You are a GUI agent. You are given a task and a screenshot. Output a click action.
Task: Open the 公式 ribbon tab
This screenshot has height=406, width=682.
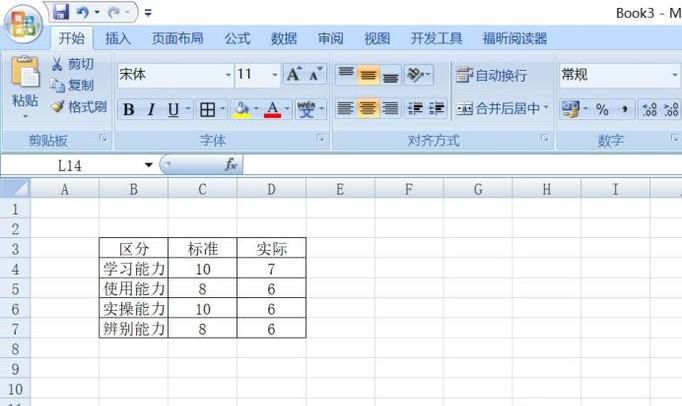[x=237, y=38]
